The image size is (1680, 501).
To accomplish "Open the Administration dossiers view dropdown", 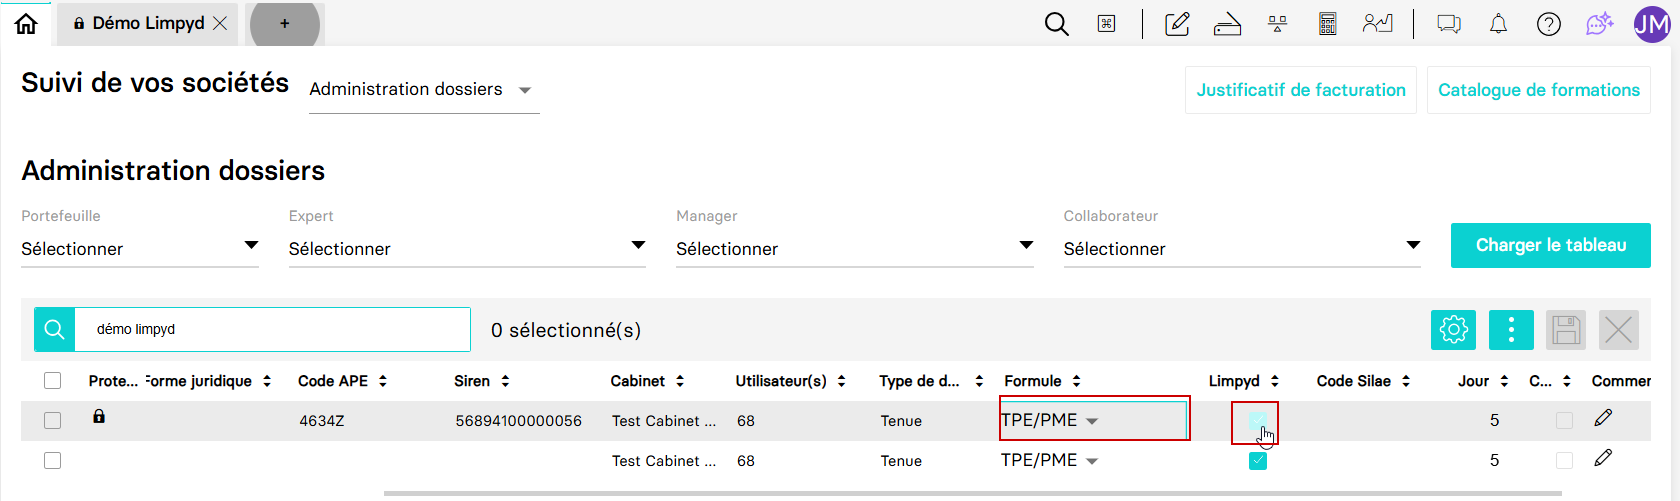I will coord(424,90).
